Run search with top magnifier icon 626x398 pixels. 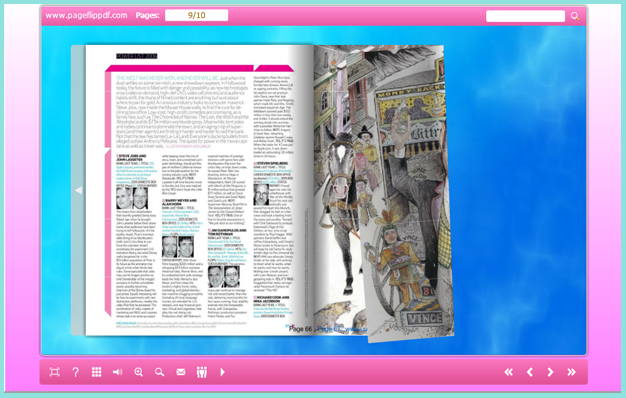tap(575, 16)
